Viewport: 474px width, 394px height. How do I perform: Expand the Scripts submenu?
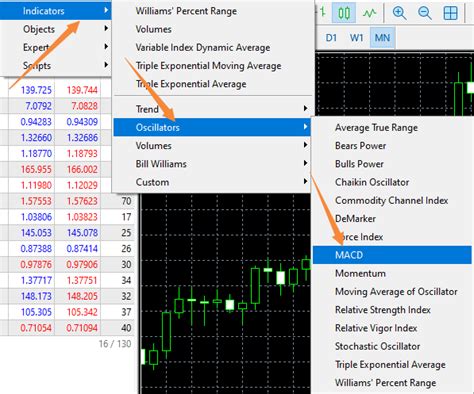point(56,65)
